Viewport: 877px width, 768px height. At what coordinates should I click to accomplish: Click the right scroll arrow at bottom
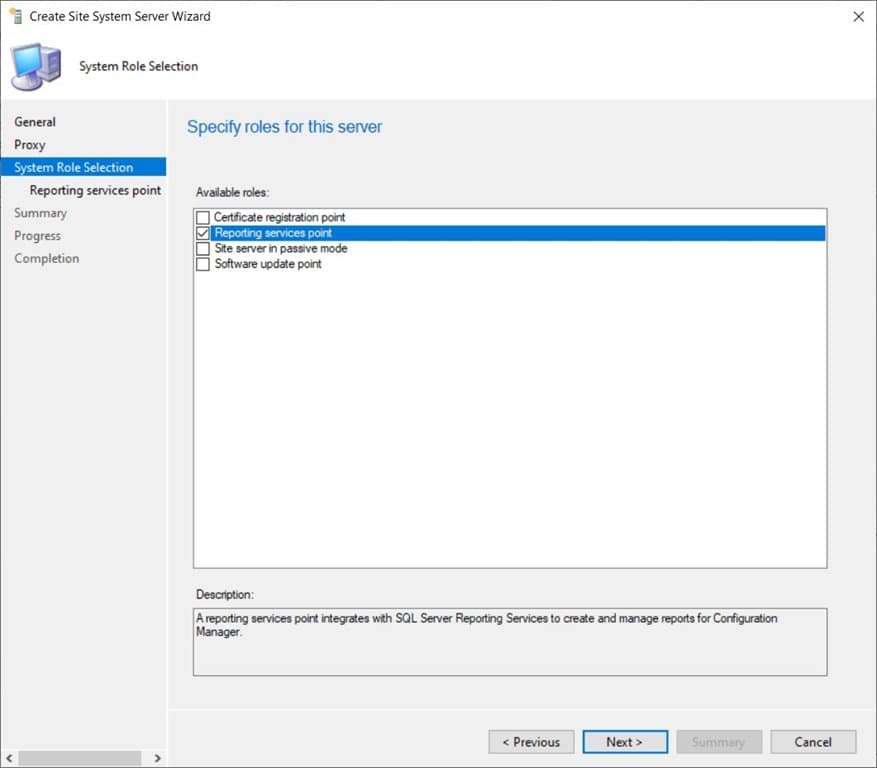click(157, 758)
